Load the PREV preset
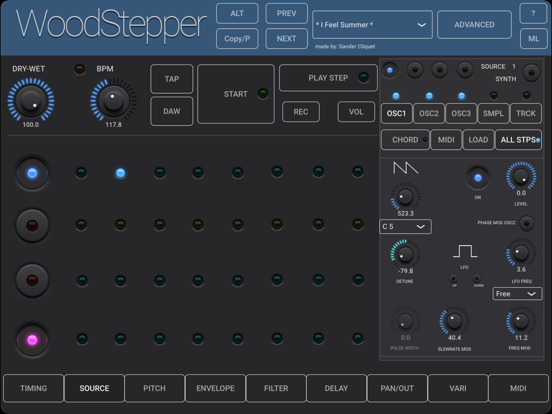The height and width of the screenshot is (414, 552). coord(286,13)
